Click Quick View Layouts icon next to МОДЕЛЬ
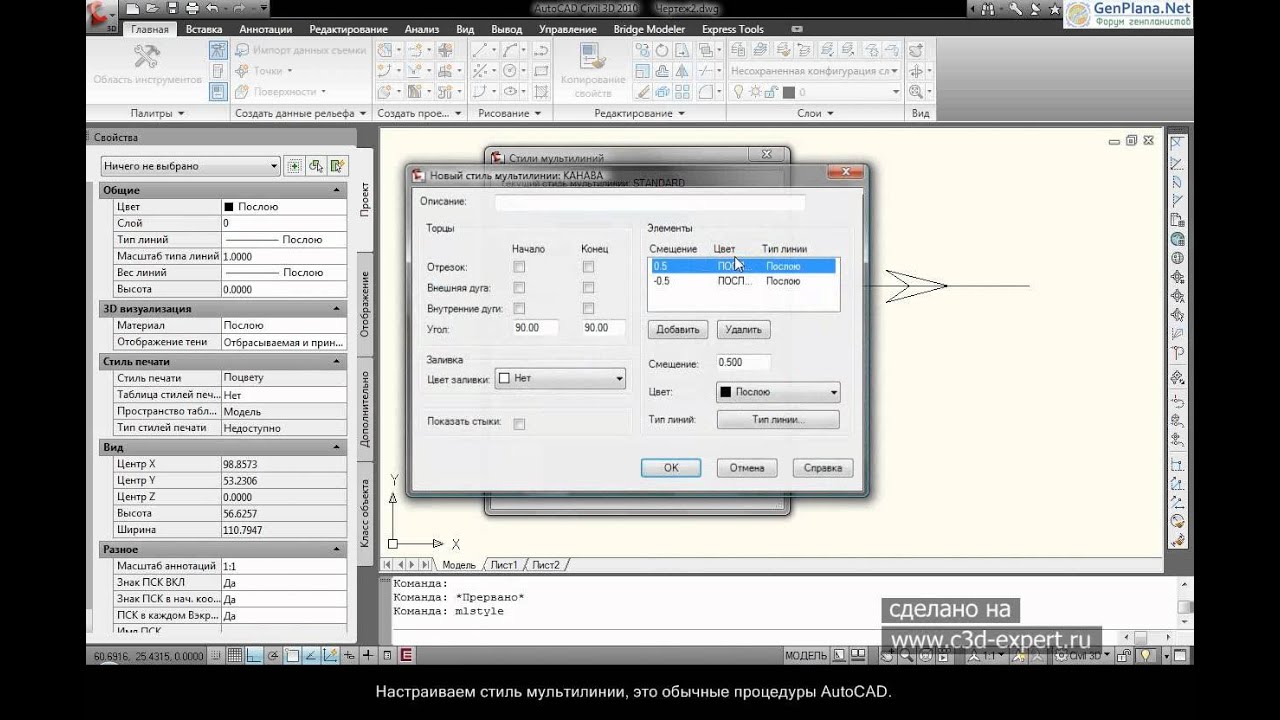Screen dimensions: 1280x720 point(858,655)
